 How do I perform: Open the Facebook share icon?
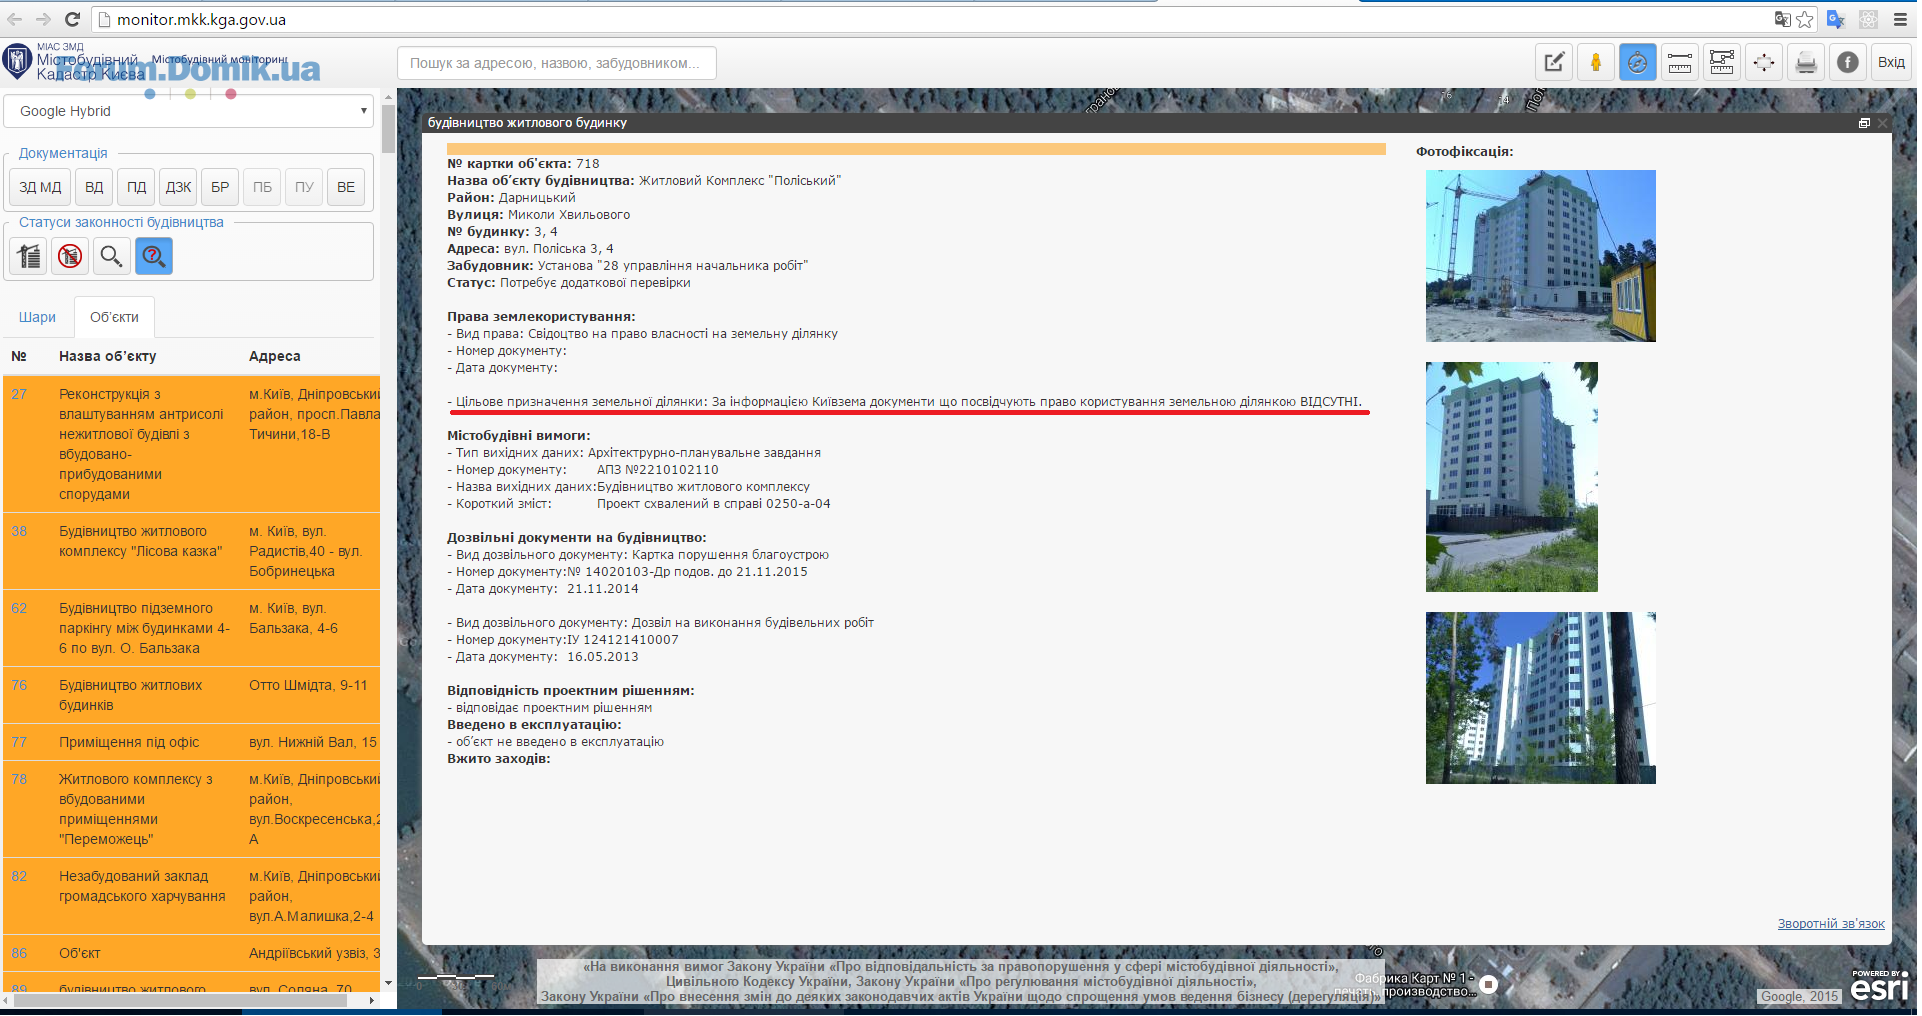pos(1848,62)
